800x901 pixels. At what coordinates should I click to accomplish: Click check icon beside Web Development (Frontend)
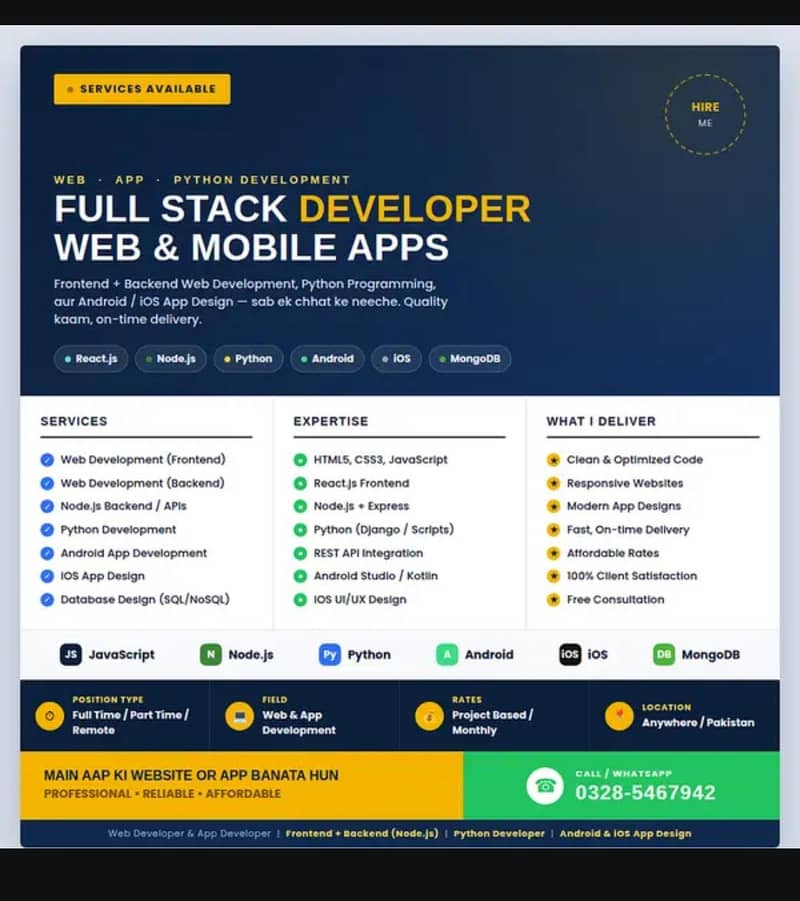(x=47, y=460)
